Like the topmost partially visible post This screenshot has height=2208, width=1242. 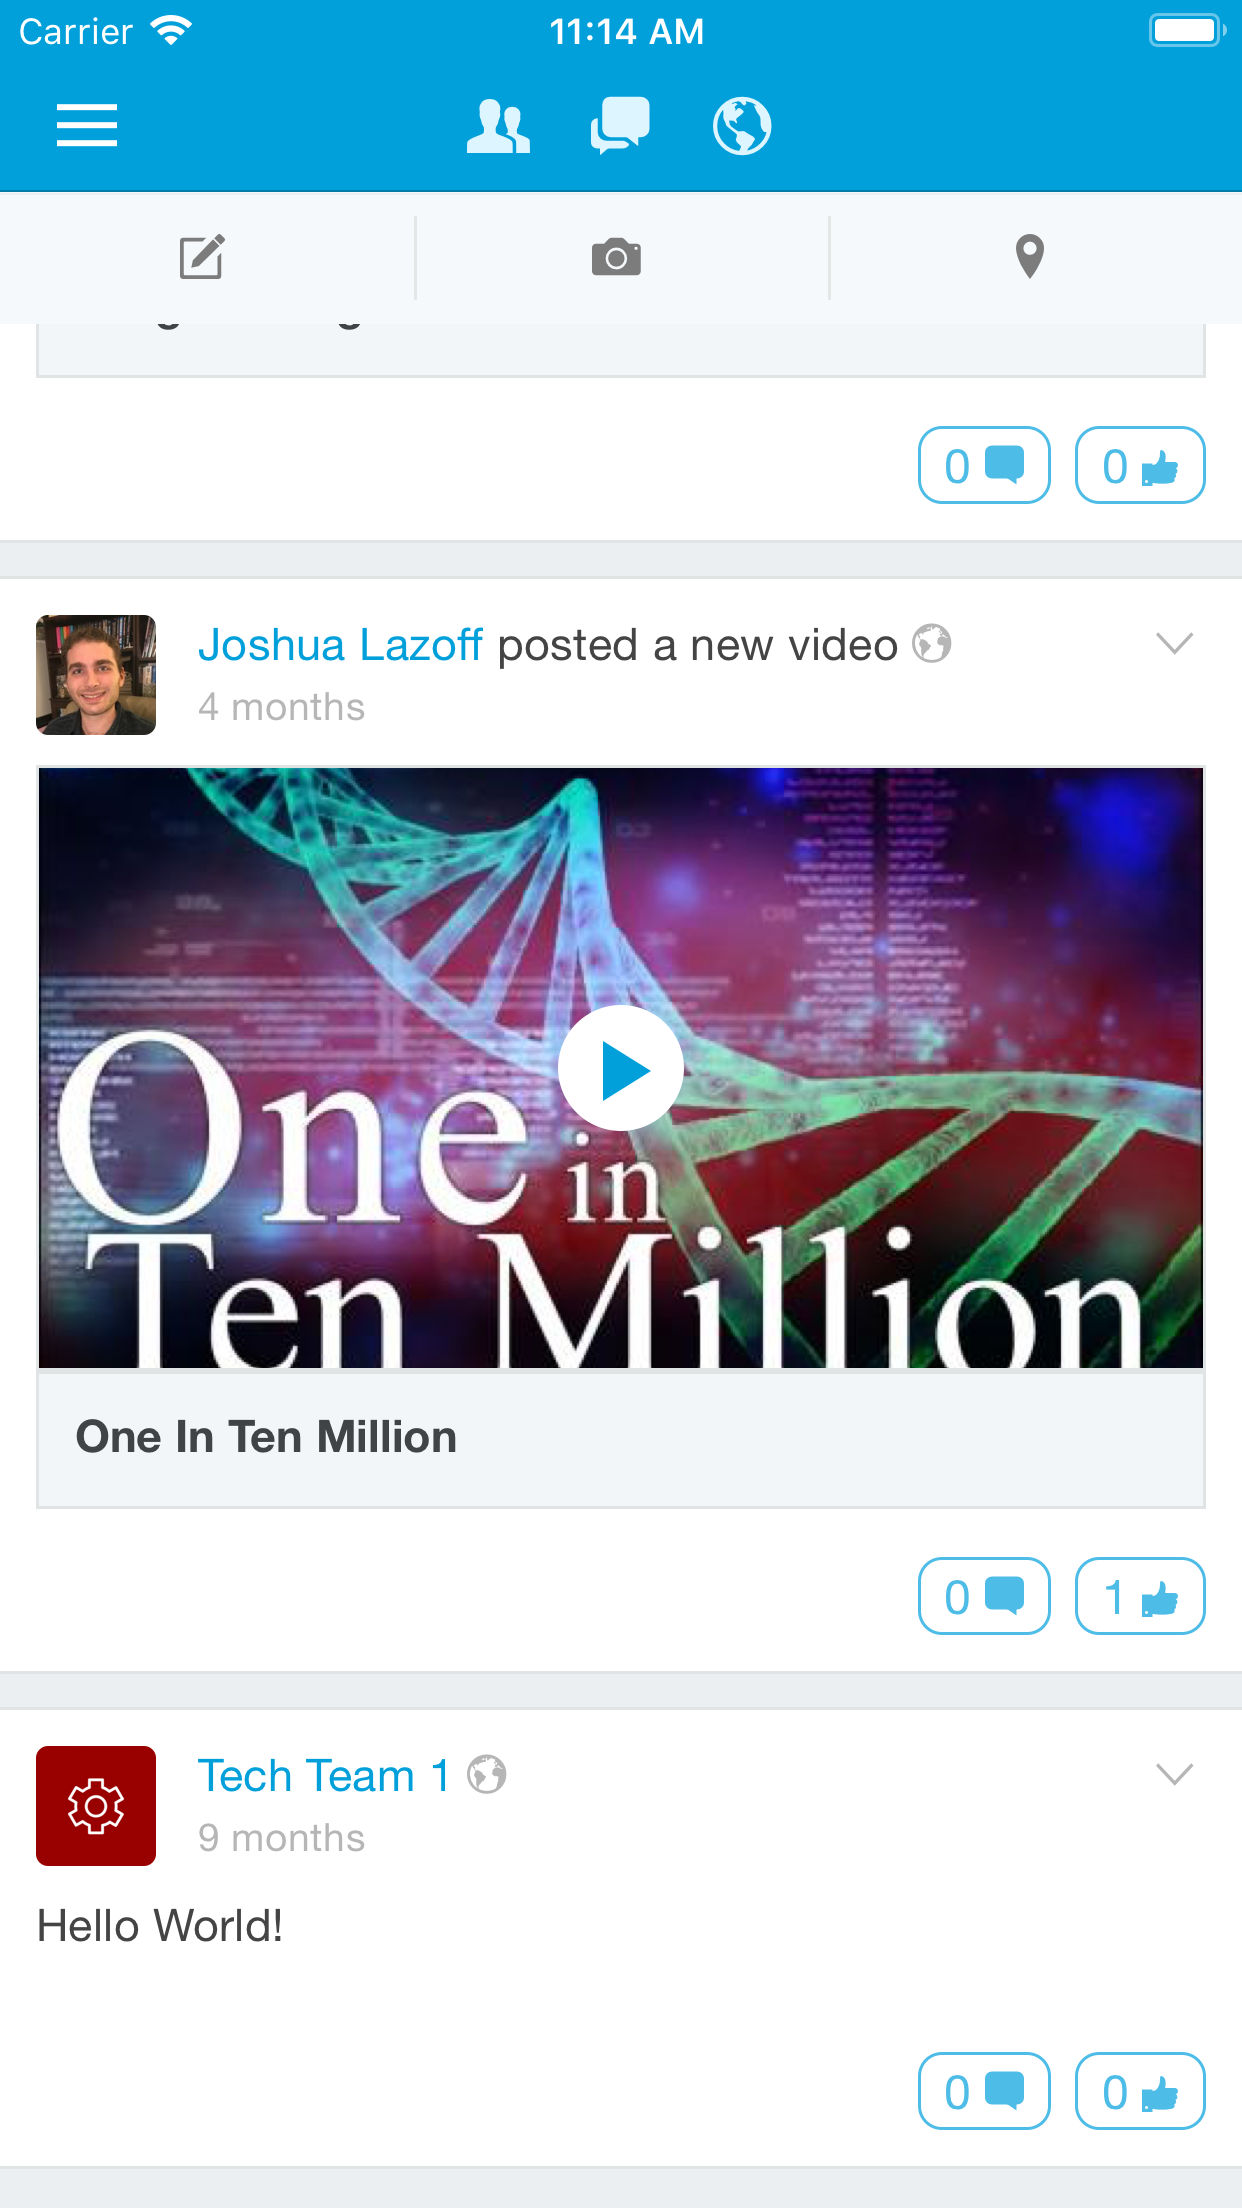tap(1140, 465)
